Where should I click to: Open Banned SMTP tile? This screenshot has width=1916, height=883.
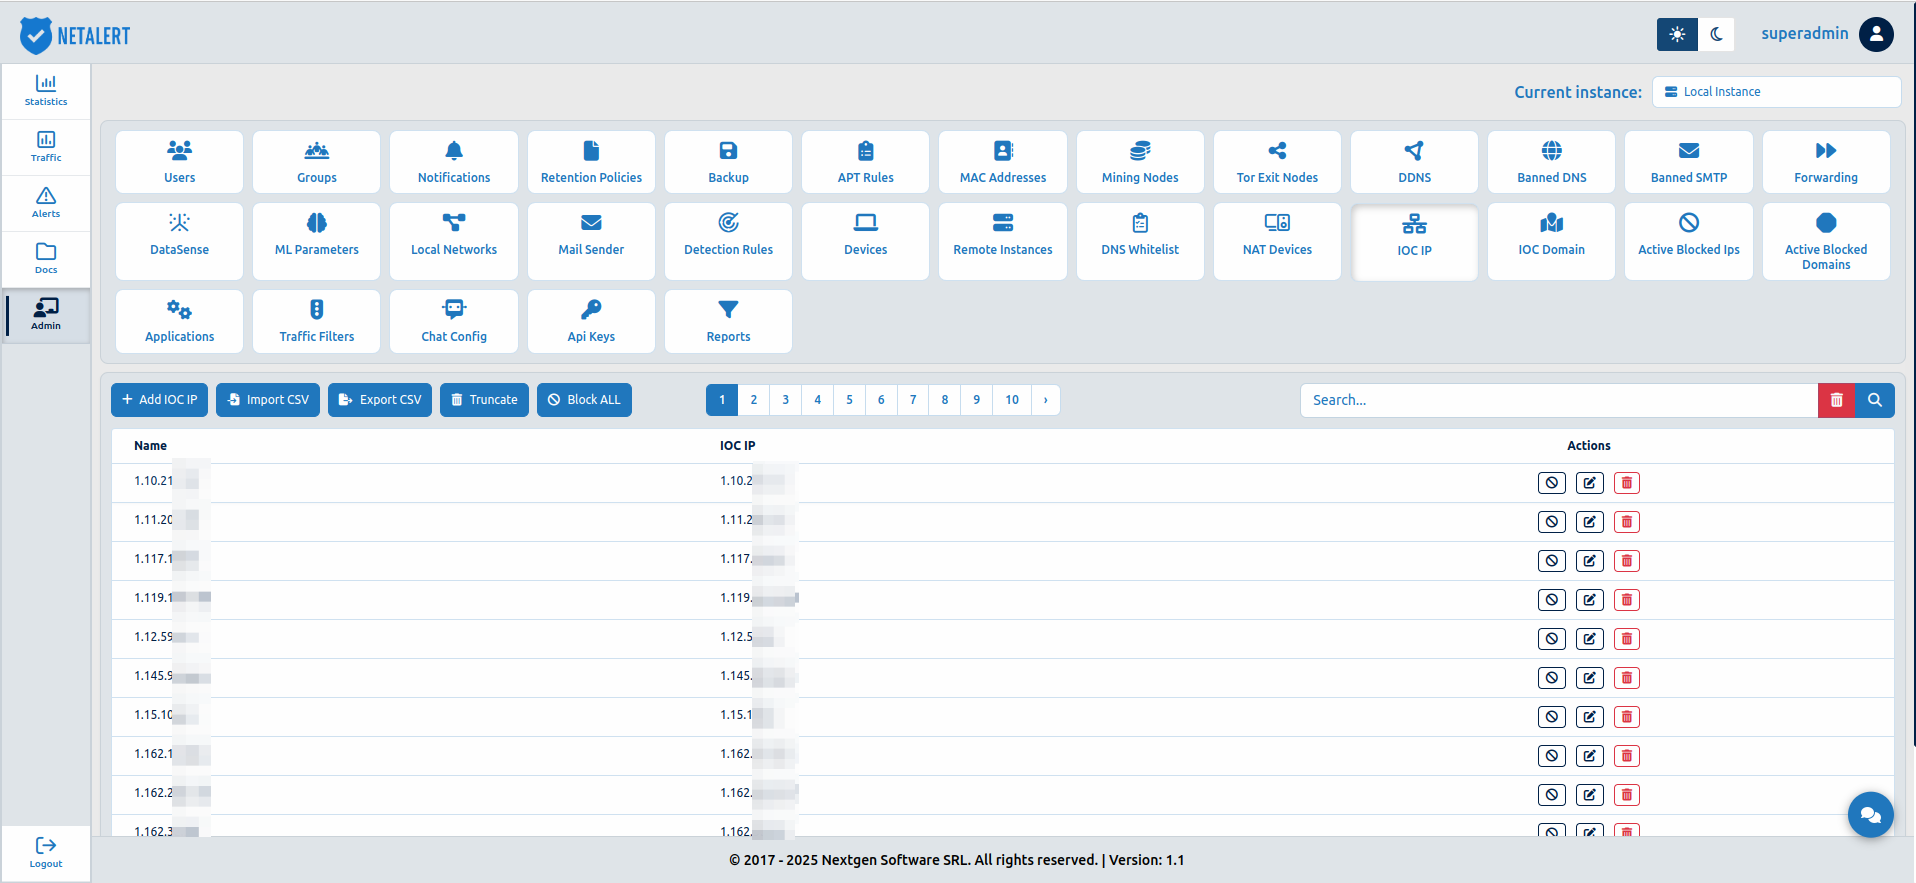point(1689,162)
